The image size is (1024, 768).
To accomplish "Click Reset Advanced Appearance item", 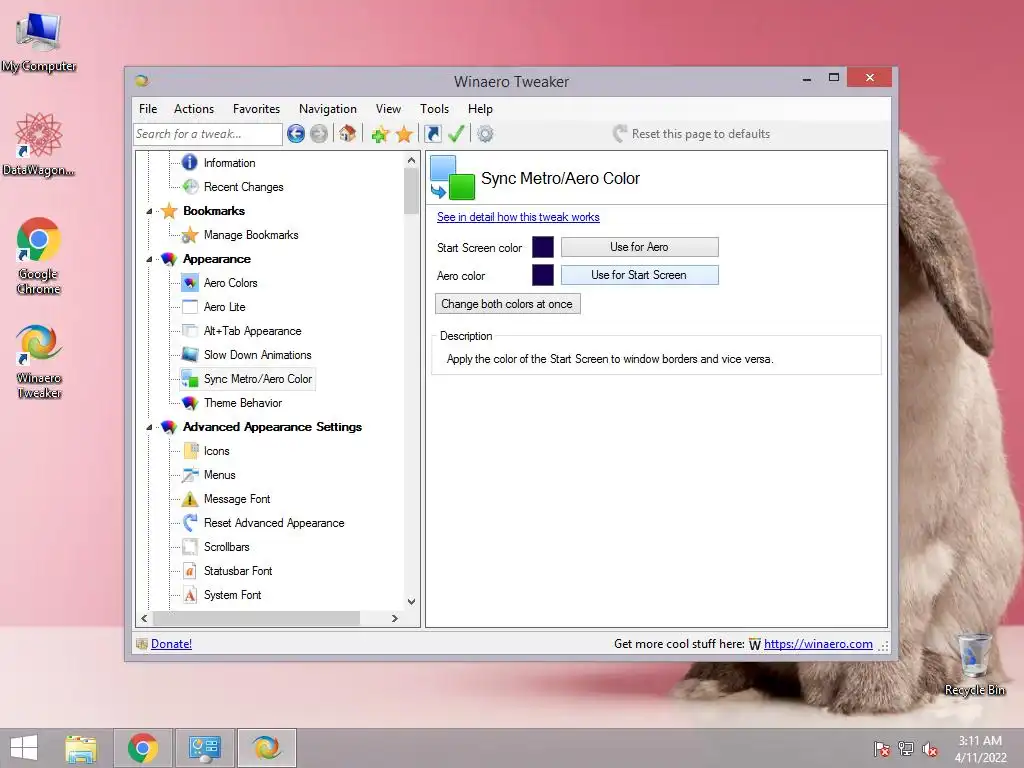I will [x=274, y=523].
